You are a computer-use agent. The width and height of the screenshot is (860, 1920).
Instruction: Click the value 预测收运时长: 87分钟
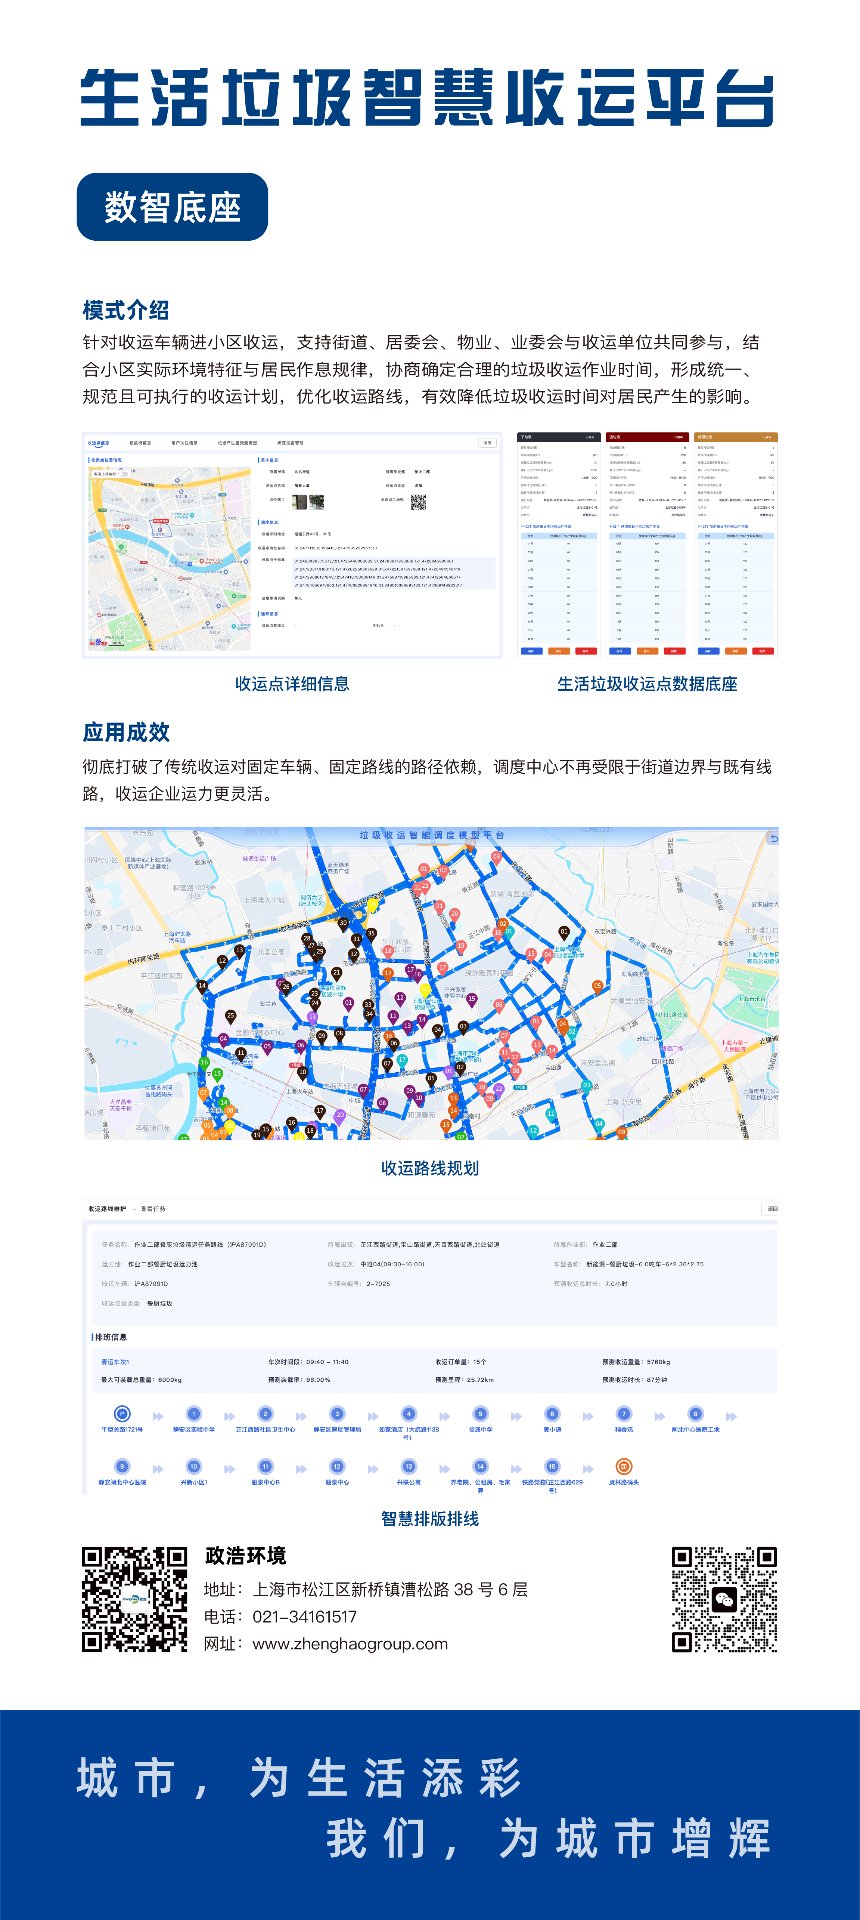(x=635, y=1380)
